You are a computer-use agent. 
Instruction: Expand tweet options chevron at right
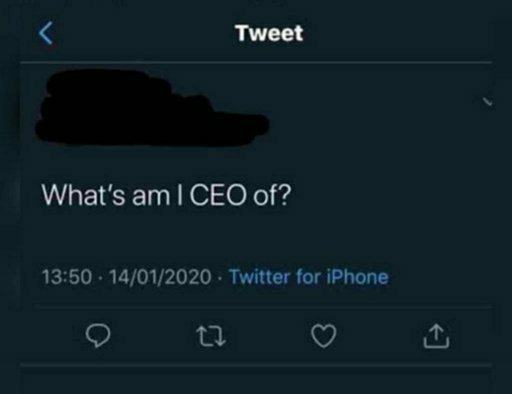point(488,102)
